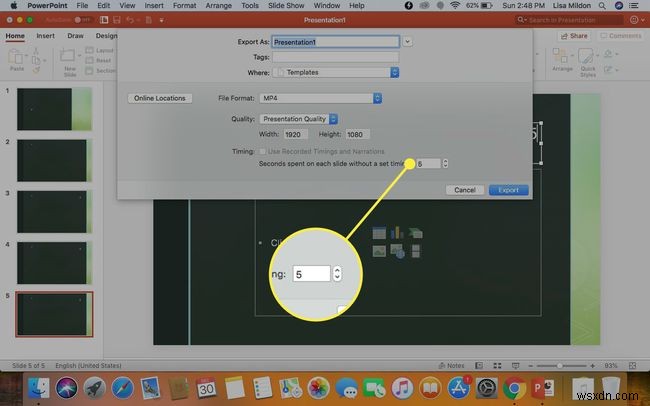Click the seconds per slide stepper arrows
650x406 pixels.
(x=445, y=163)
